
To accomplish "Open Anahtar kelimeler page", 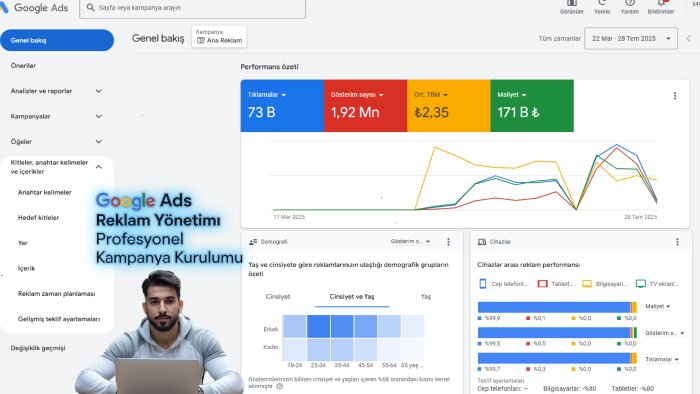I will [x=45, y=192].
